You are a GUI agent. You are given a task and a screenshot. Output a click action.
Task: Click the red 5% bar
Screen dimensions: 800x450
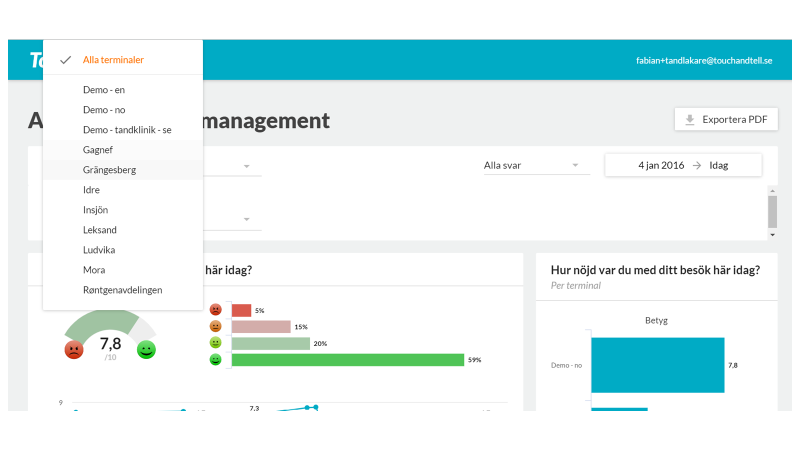click(241, 310)
